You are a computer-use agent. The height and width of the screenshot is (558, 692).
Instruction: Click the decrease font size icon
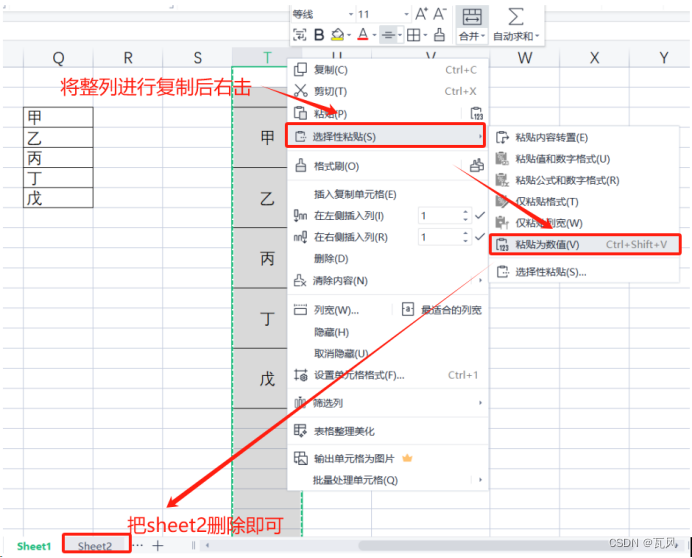pyautogui.click(x=440, y=14)
